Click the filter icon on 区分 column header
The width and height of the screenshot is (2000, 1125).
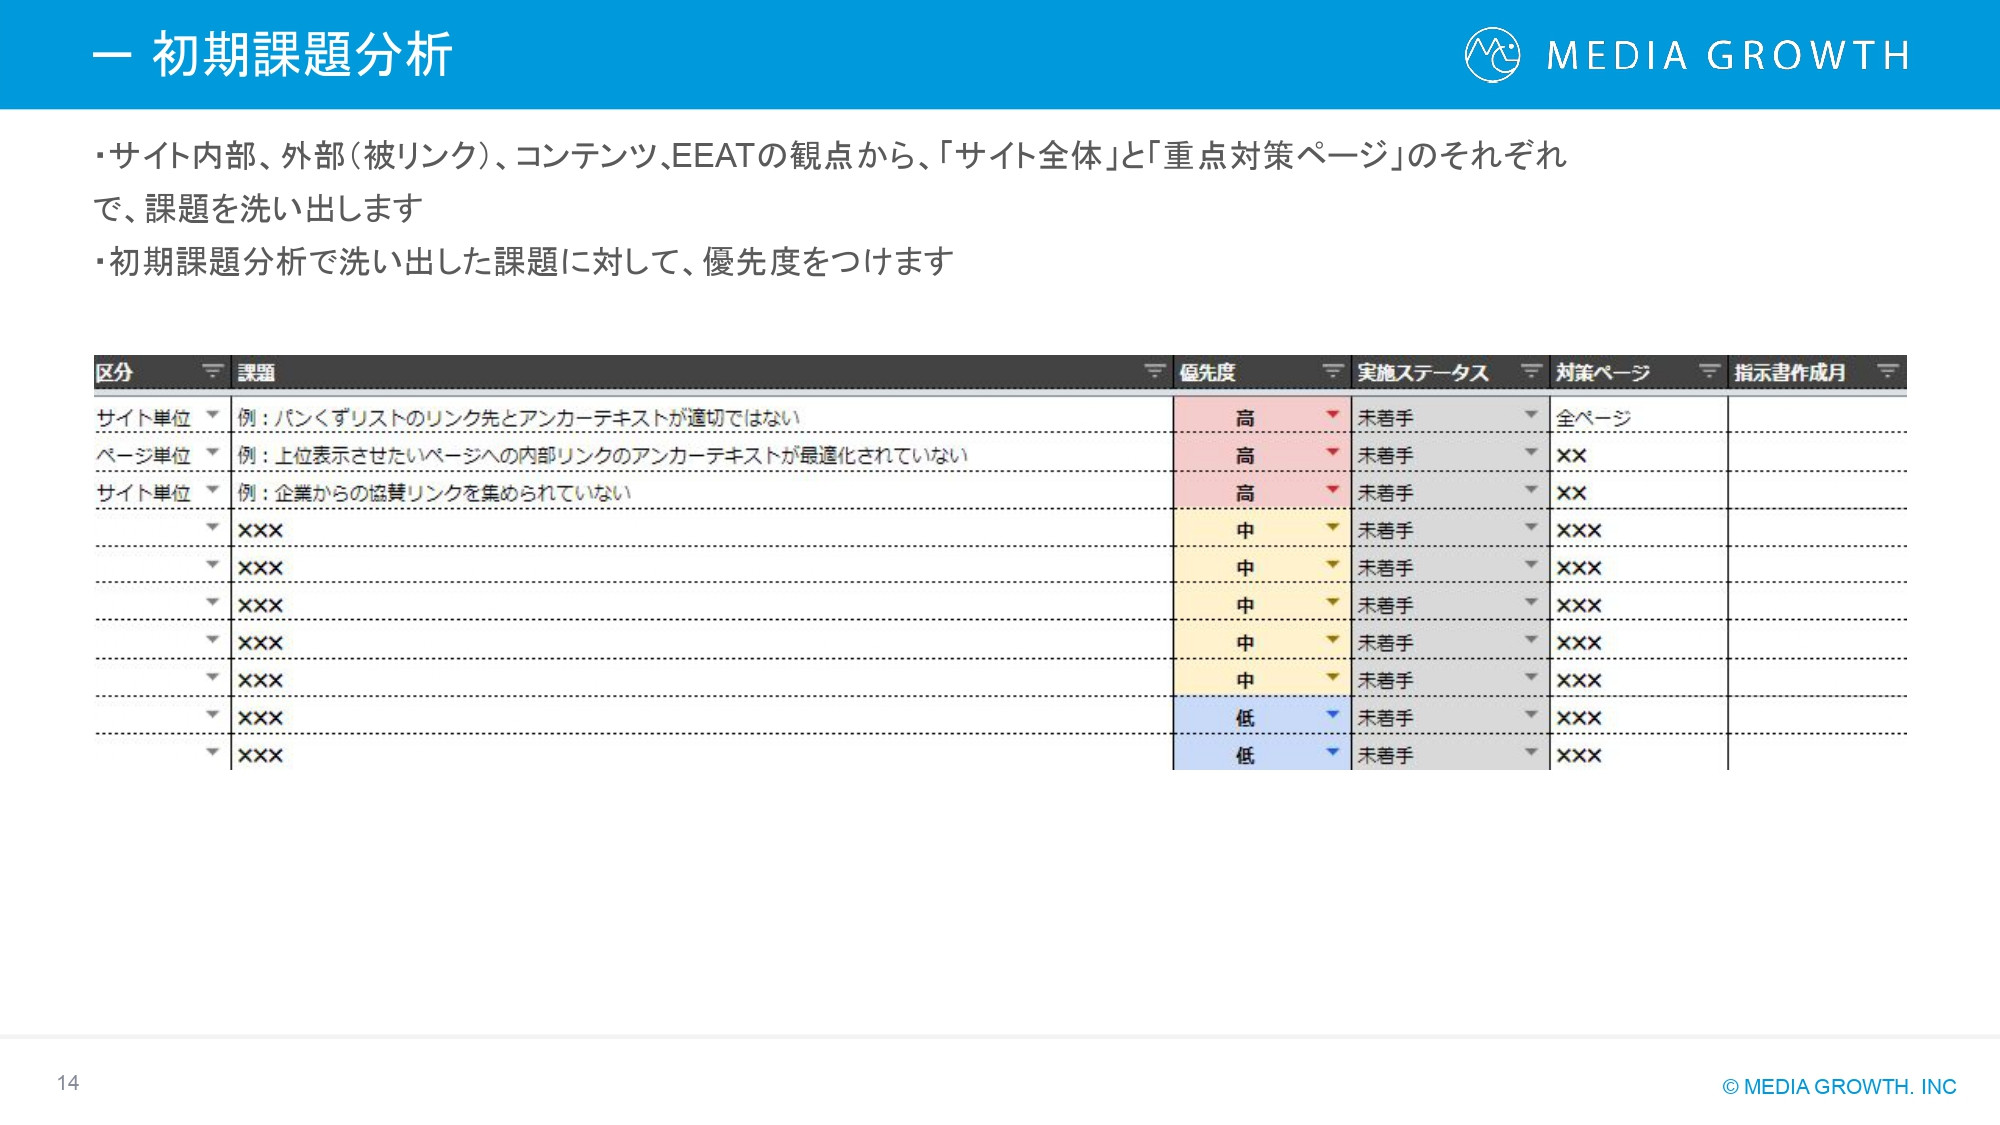pos(211,371)
